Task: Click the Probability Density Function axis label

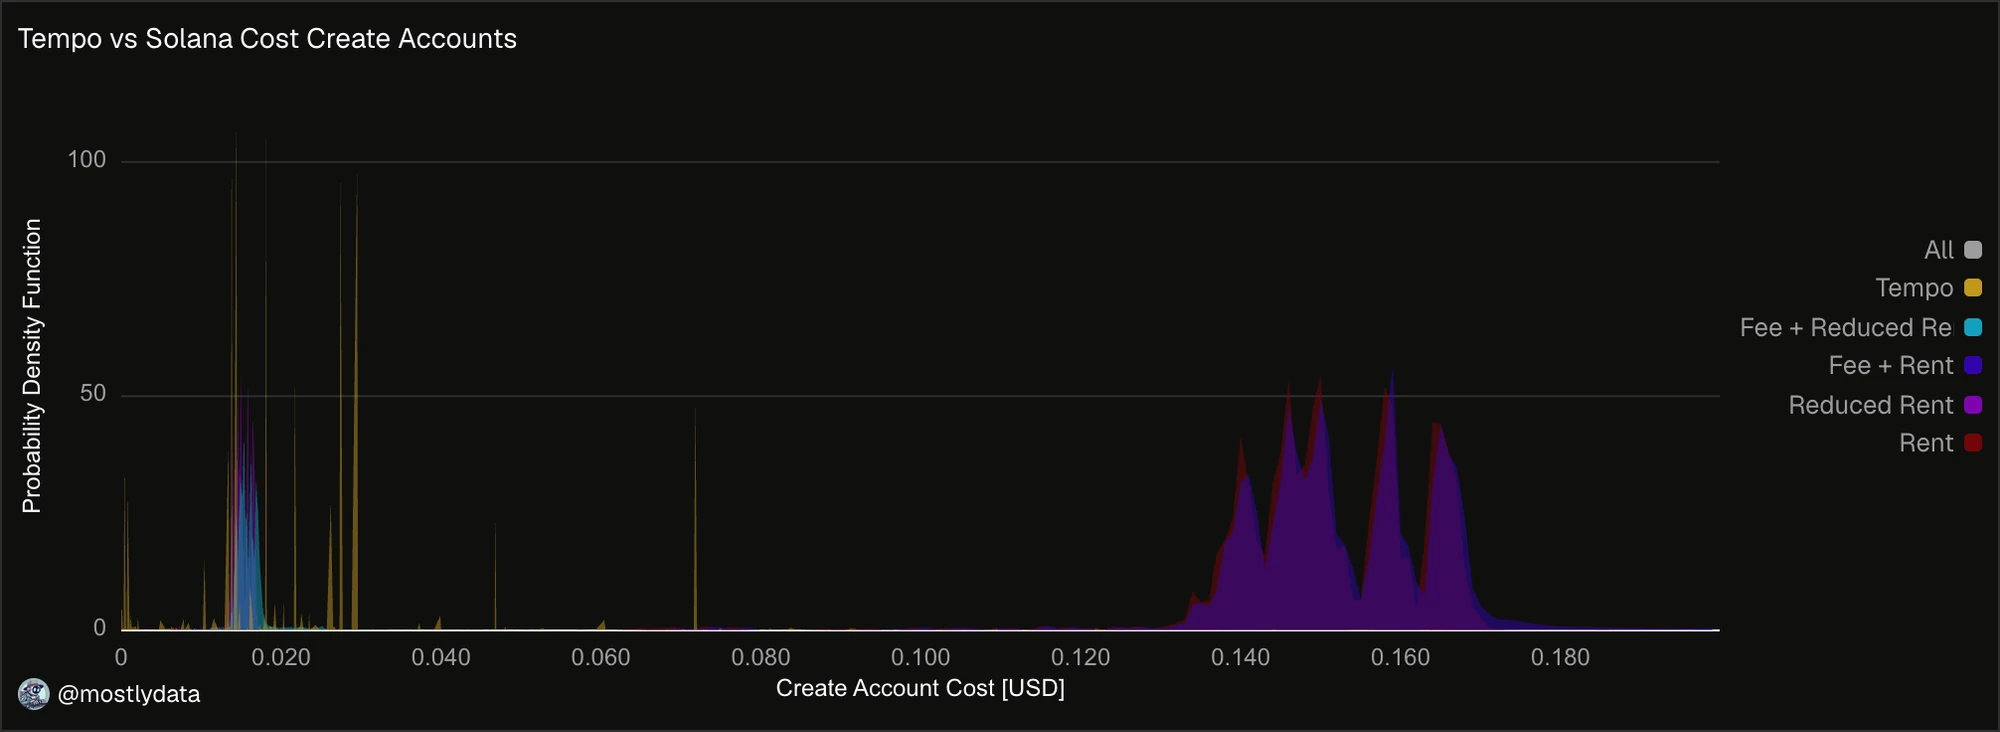Action: pyautogui.click(x=32, y=366)
